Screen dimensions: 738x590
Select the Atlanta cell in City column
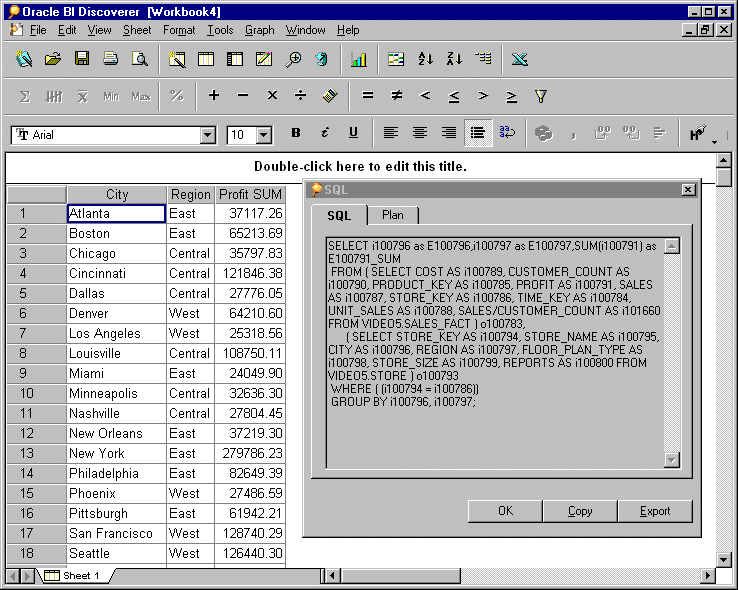(115, 213)
